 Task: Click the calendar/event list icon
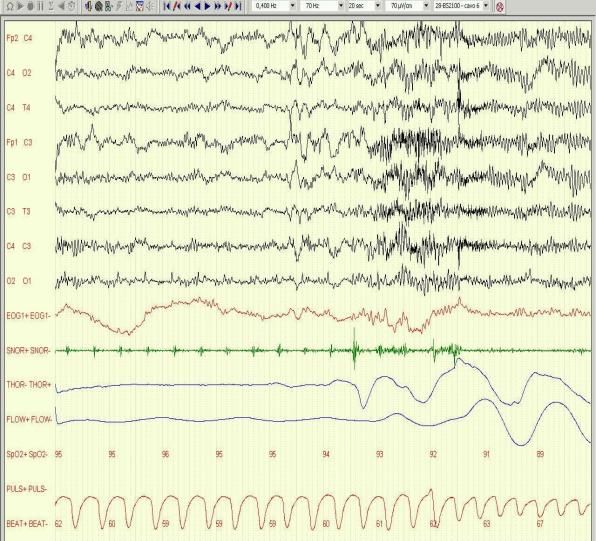click(139, 6)
